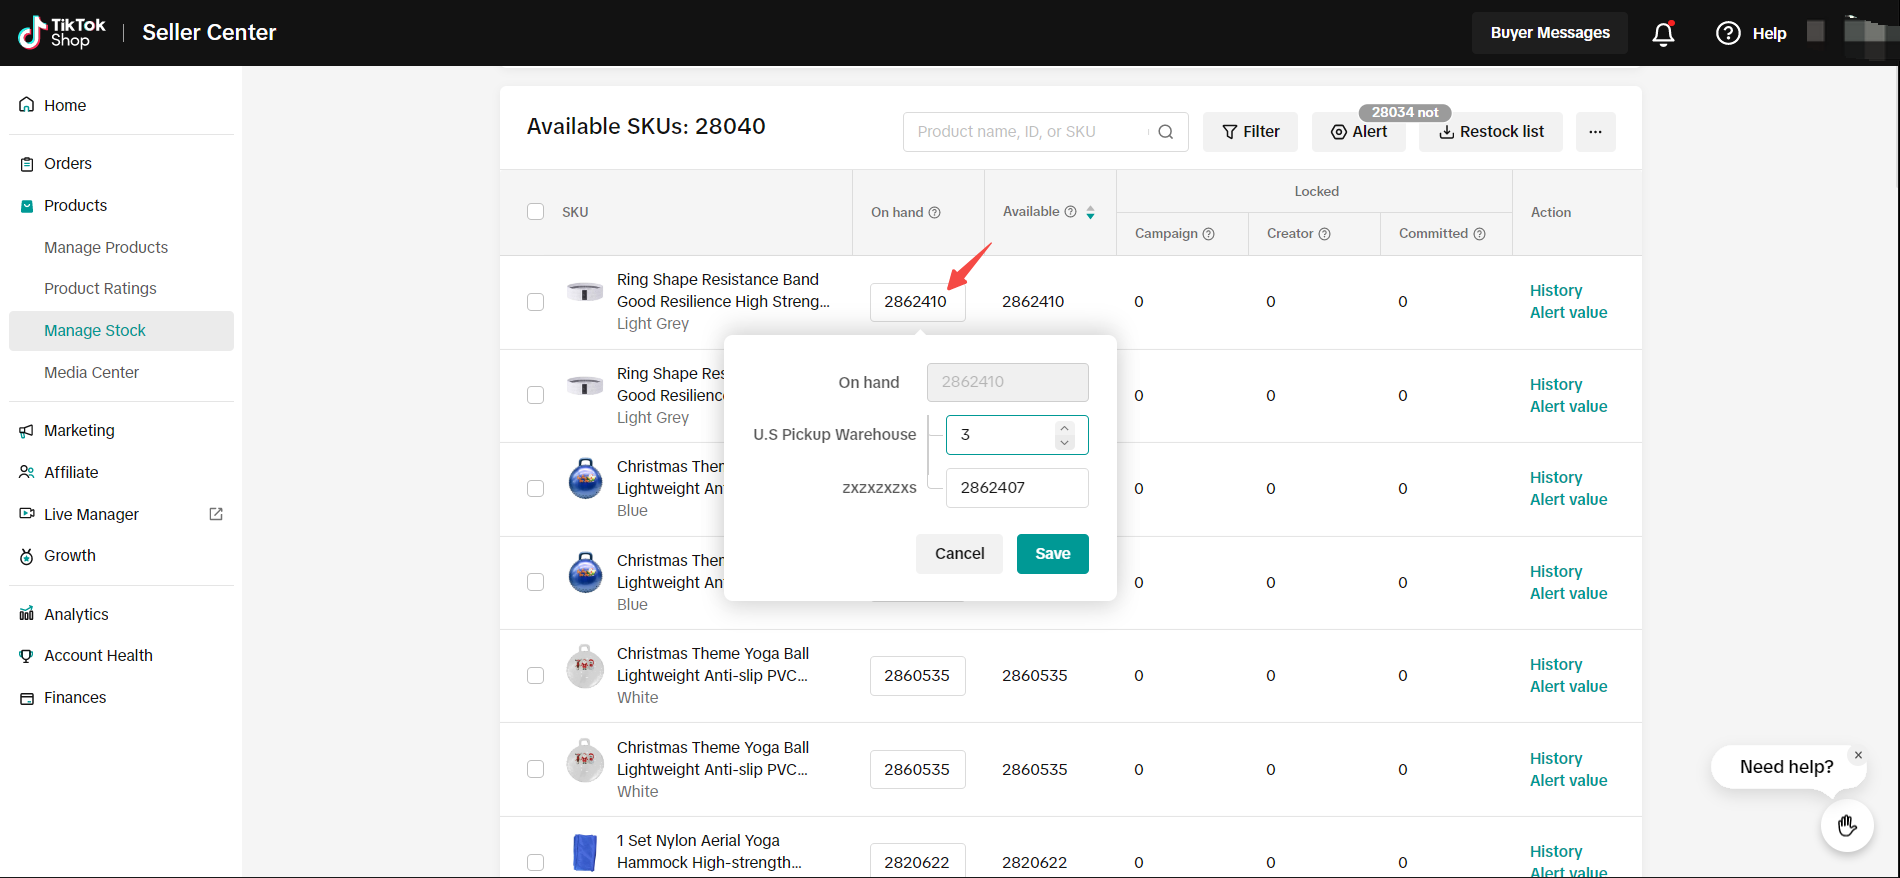Click the zxzxzxzxs warehouse quantity field
This screenshot has height=878, width=1900.
[x=1016, y=488]
